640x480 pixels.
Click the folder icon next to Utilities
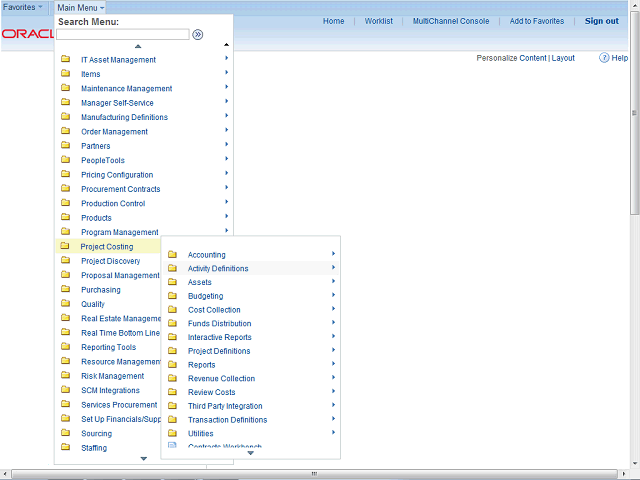point(172,434)
